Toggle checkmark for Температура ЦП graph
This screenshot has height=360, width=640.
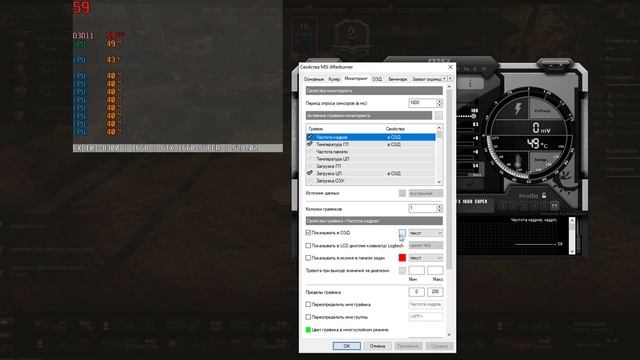[310, 159]
